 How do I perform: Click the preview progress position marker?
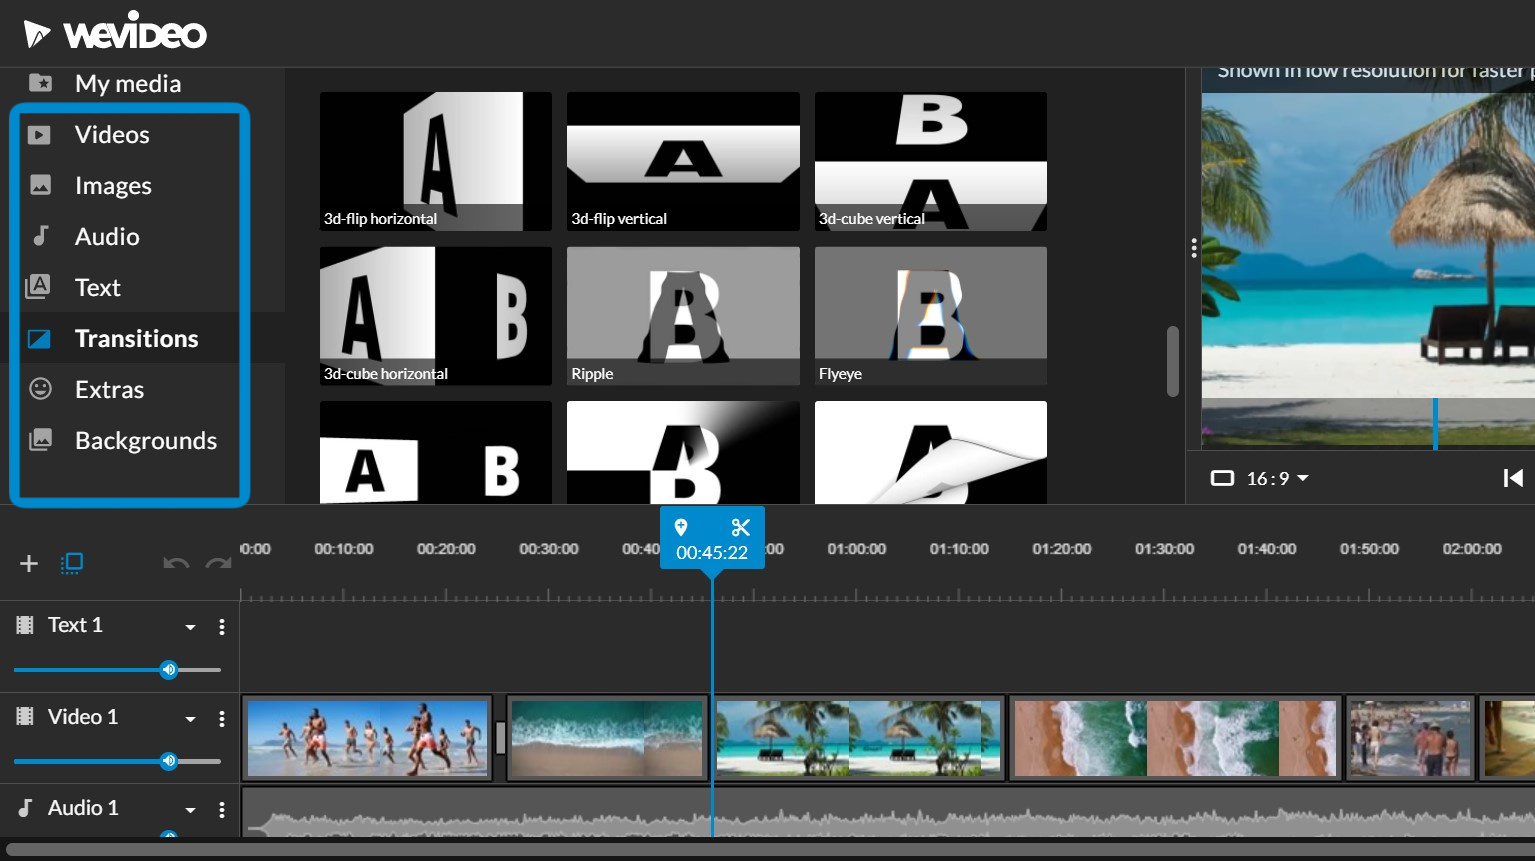tap(1435, 424)
